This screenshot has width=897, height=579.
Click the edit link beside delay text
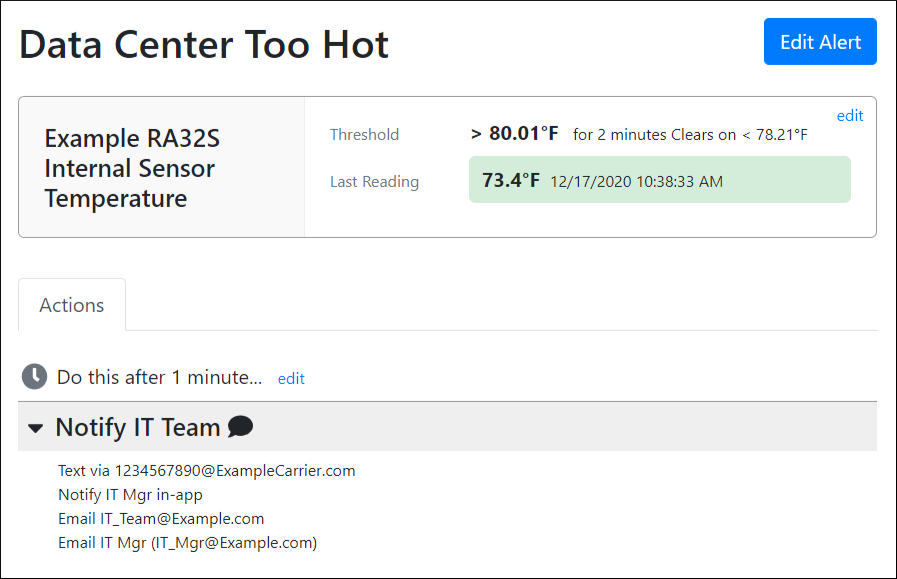pyautogui.click(x=291, y=378)
